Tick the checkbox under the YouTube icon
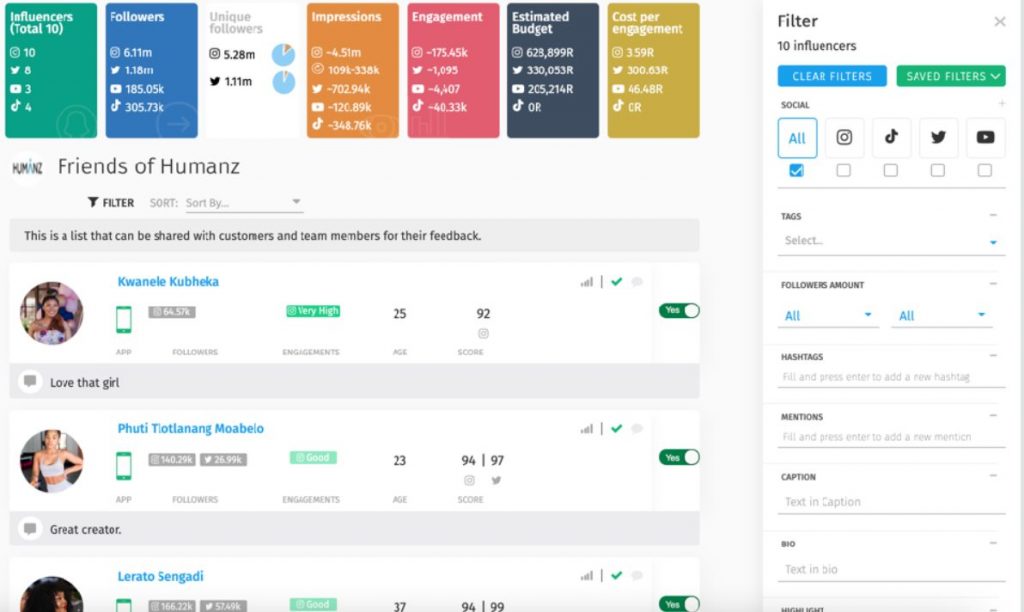The height and width of the screenshot is (612, 1024). coord(985,170)
